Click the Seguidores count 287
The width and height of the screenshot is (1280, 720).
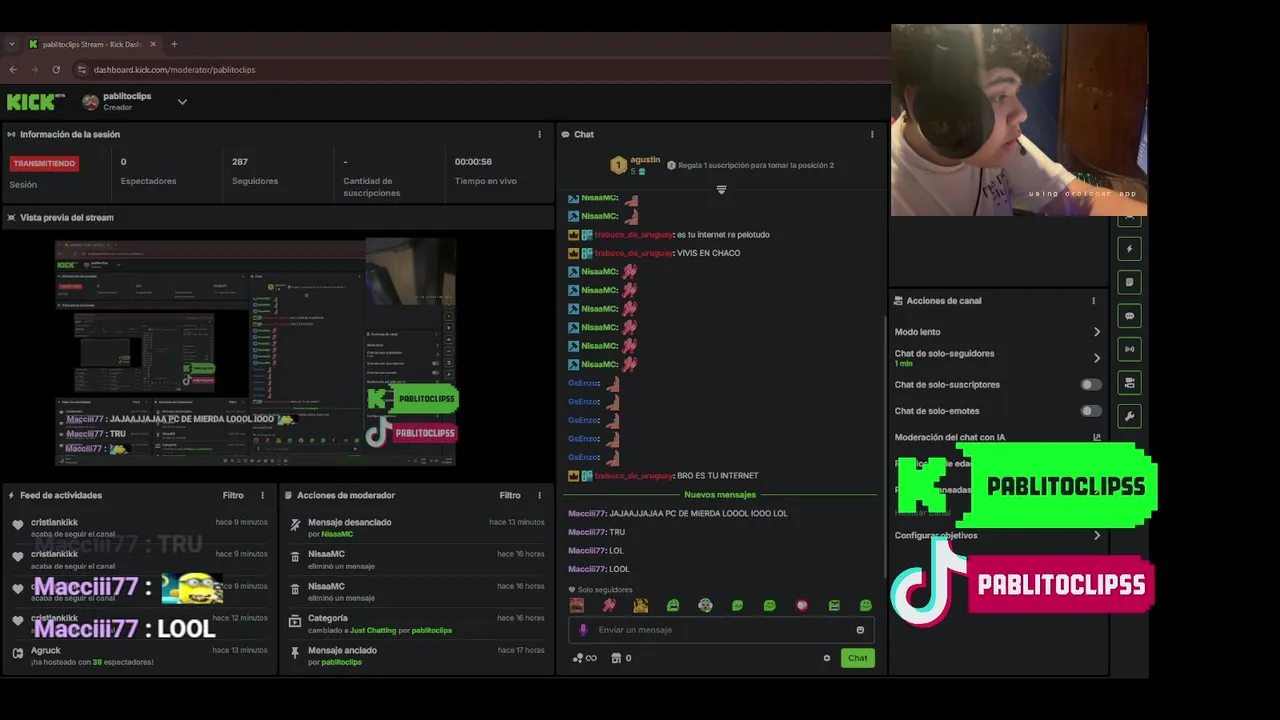[240, 162]
